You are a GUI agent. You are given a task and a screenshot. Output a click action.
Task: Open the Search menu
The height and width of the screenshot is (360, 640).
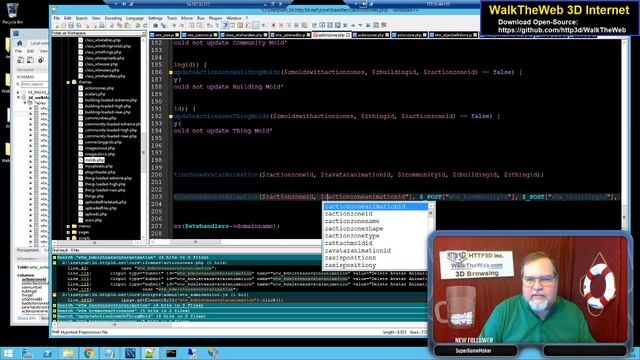tap(81, 18)
